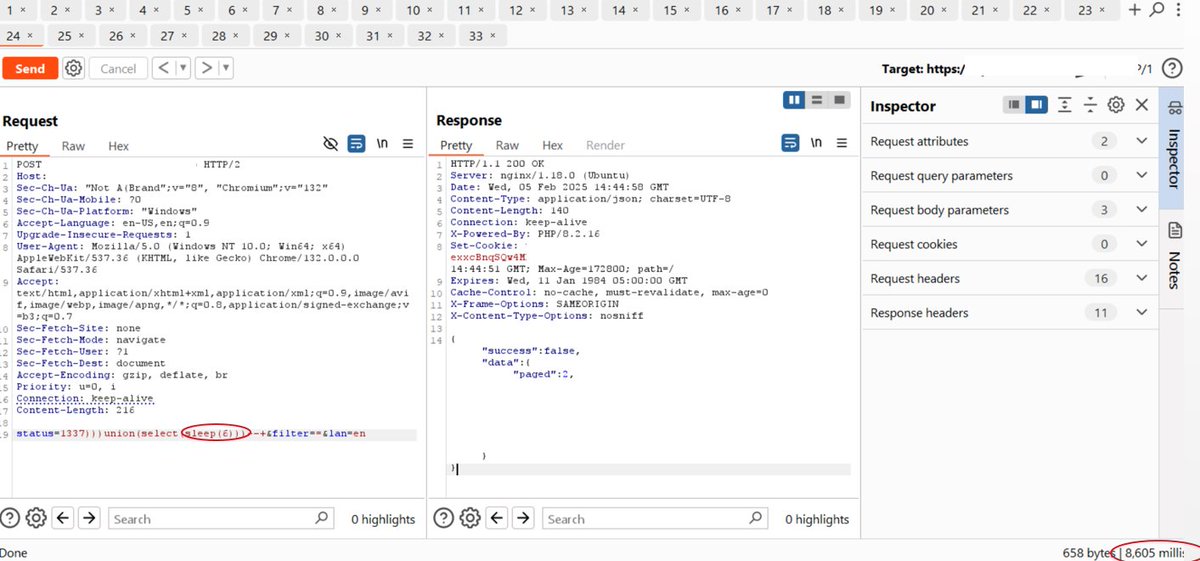Screen dimensions: 1200x561
Task: Select combined tabbed request/response layout
Action: pos(840,100)
